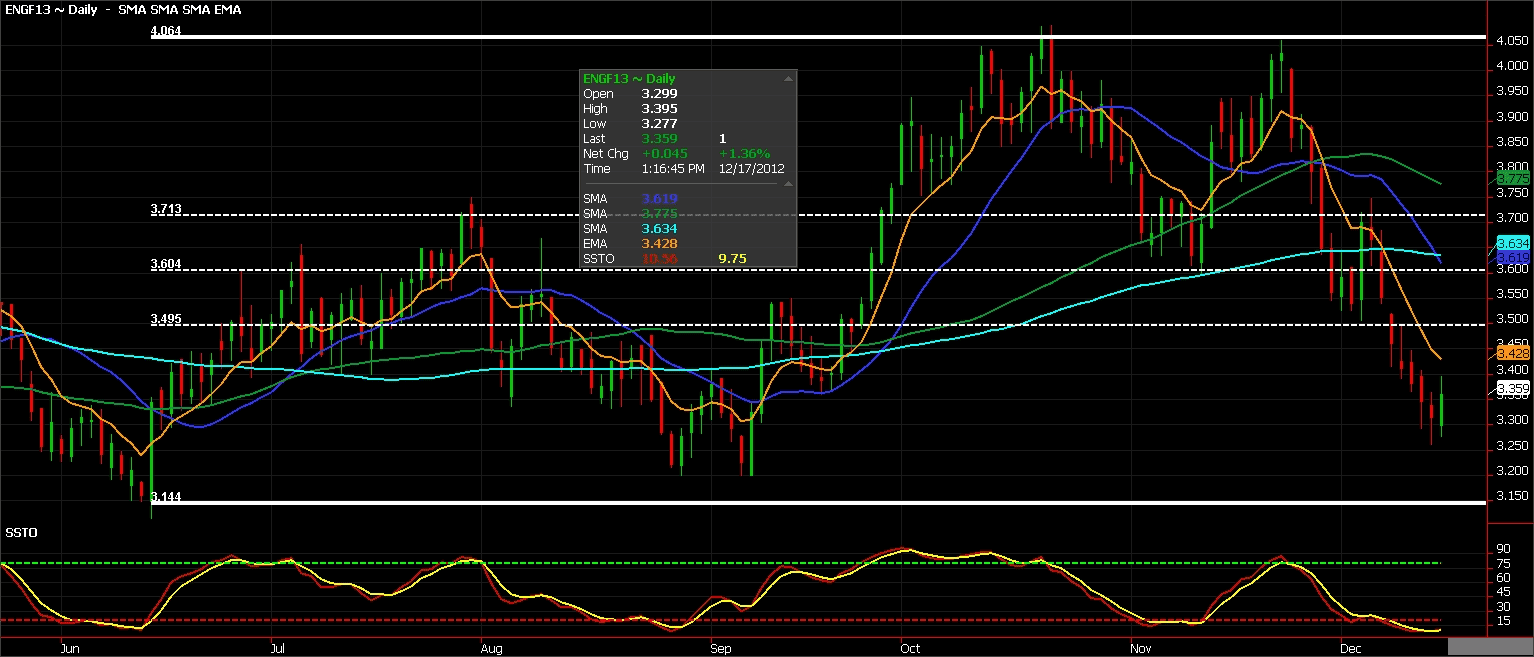Collapse the indicator values section arrow
This screenshot has width=1534, height=657.
click(x=788, y=184)
